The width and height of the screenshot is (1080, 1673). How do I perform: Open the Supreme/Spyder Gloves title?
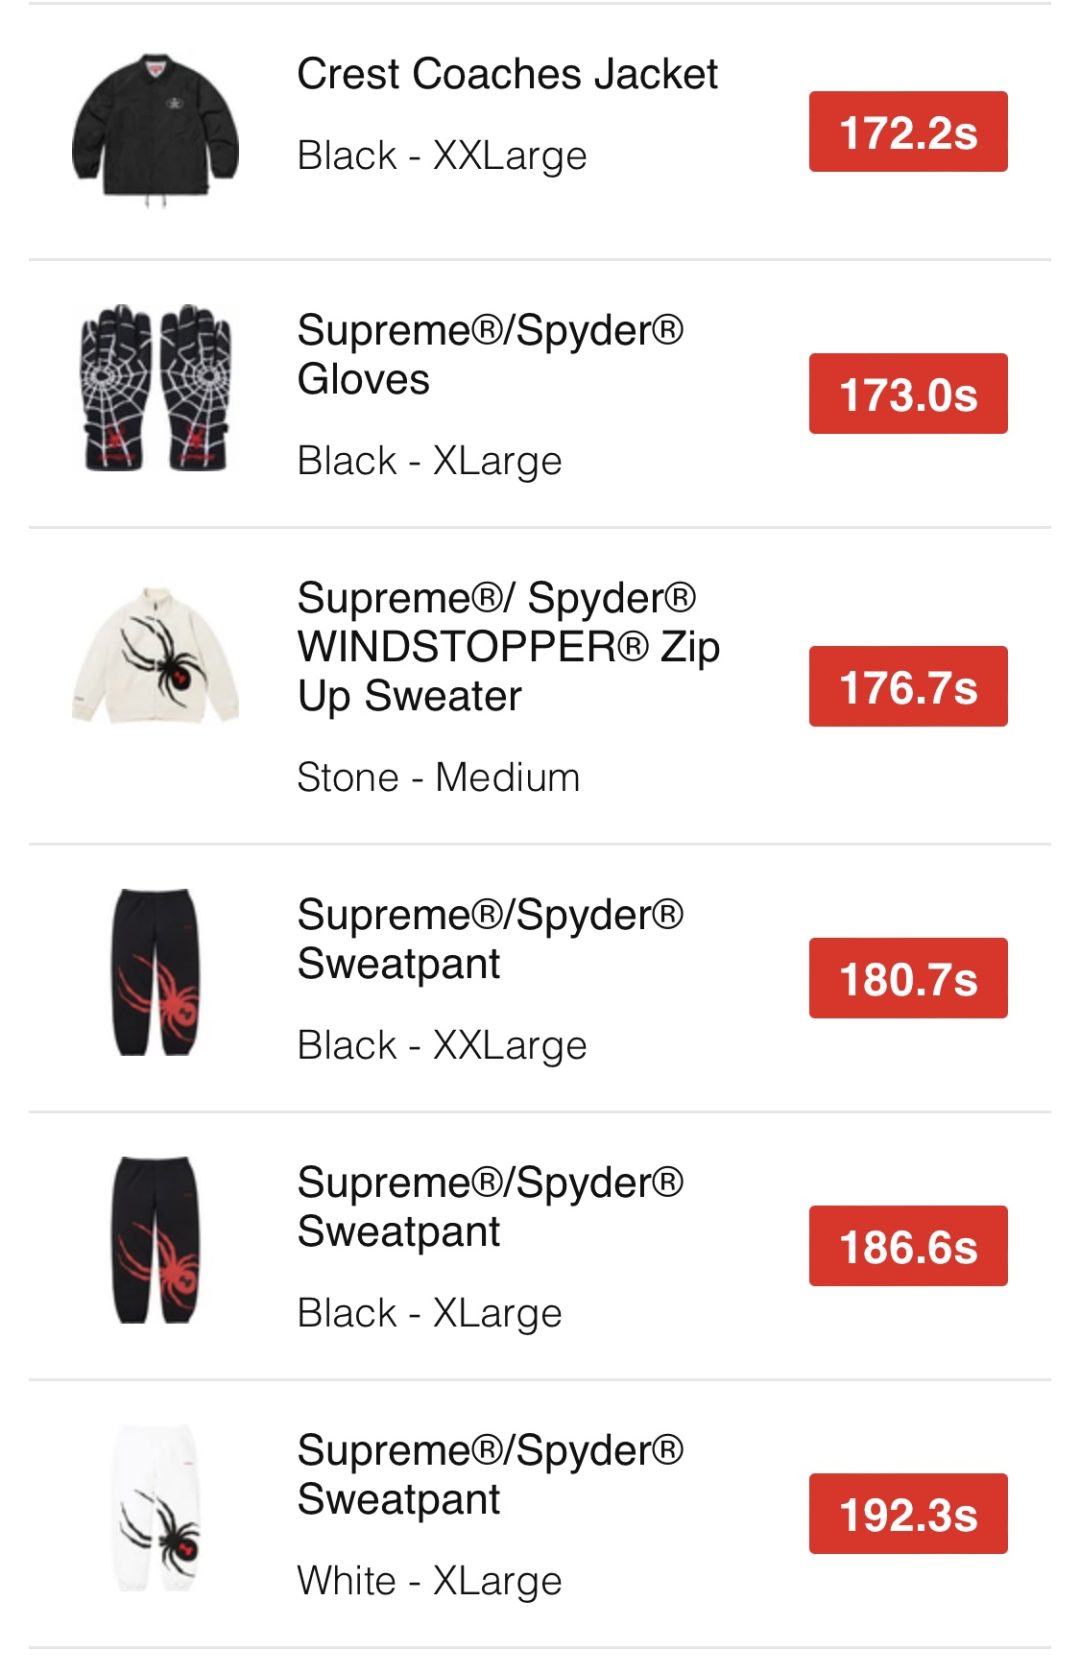(490, 354)
